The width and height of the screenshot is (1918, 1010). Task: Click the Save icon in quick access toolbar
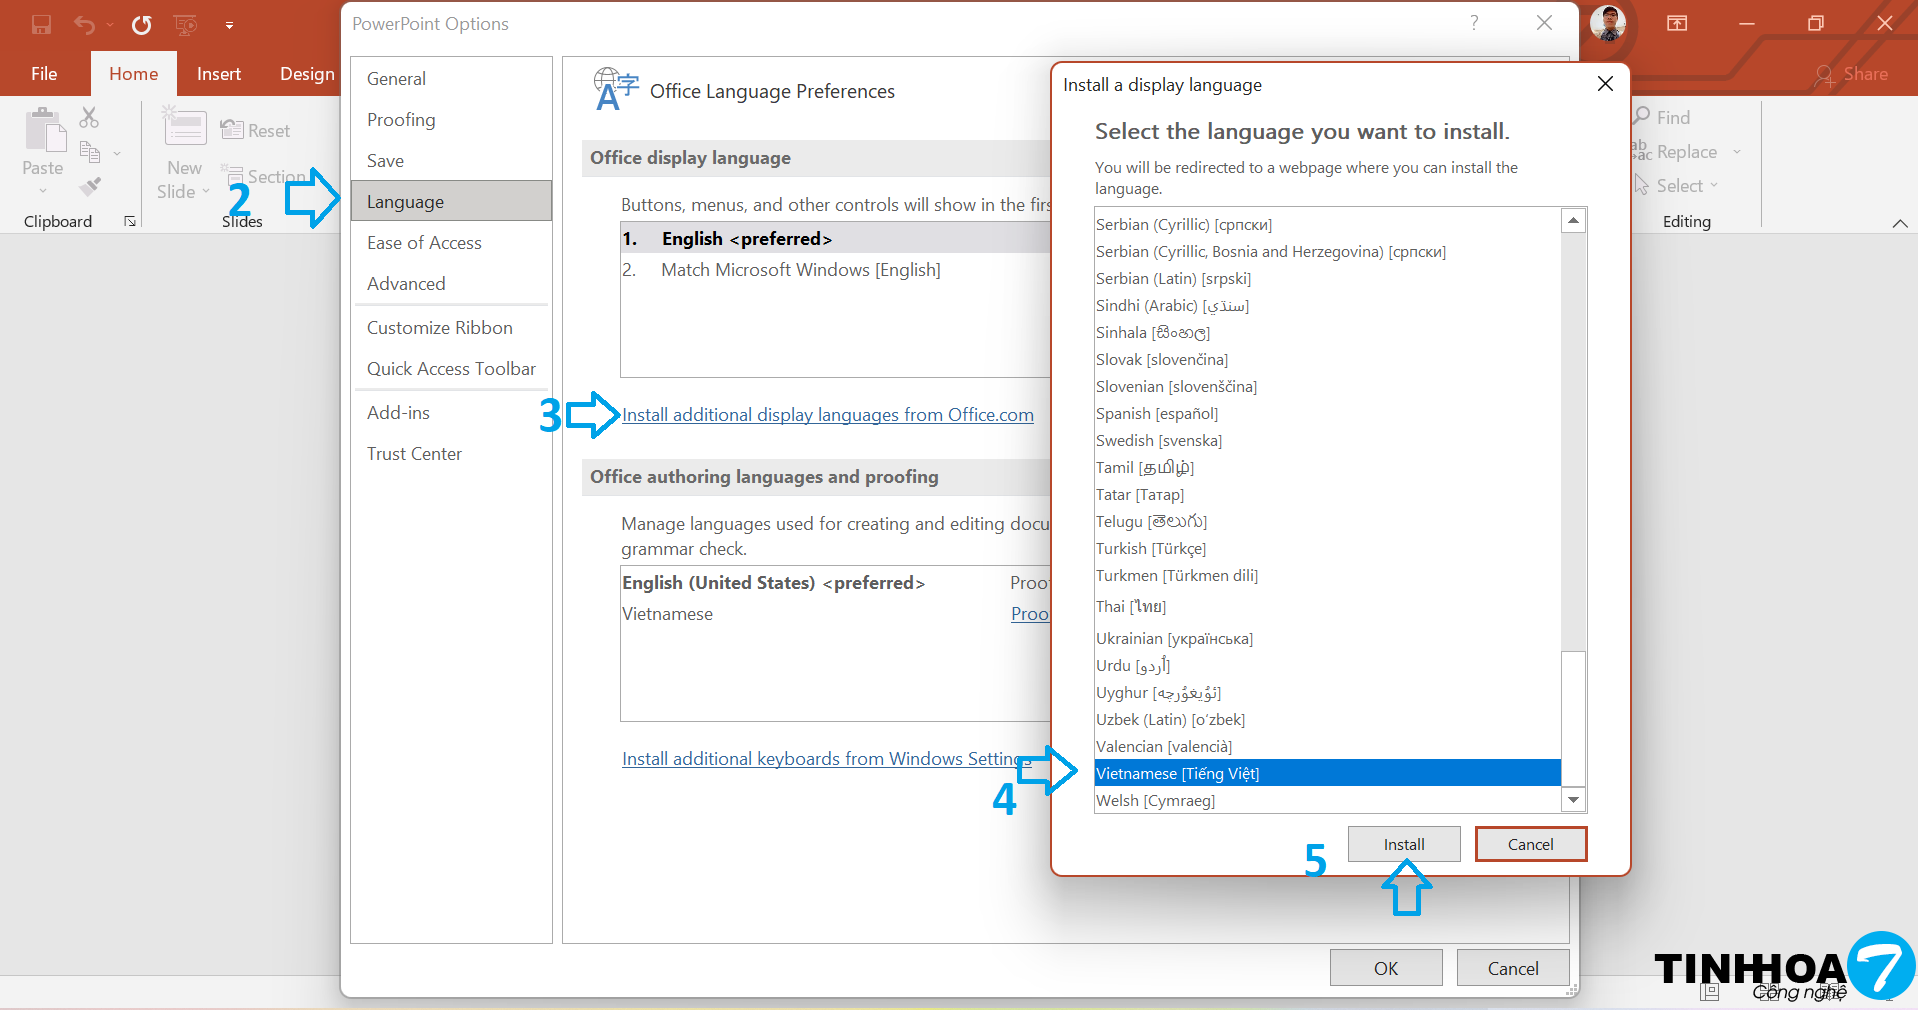pyautogui.click(x=41, y=24)
